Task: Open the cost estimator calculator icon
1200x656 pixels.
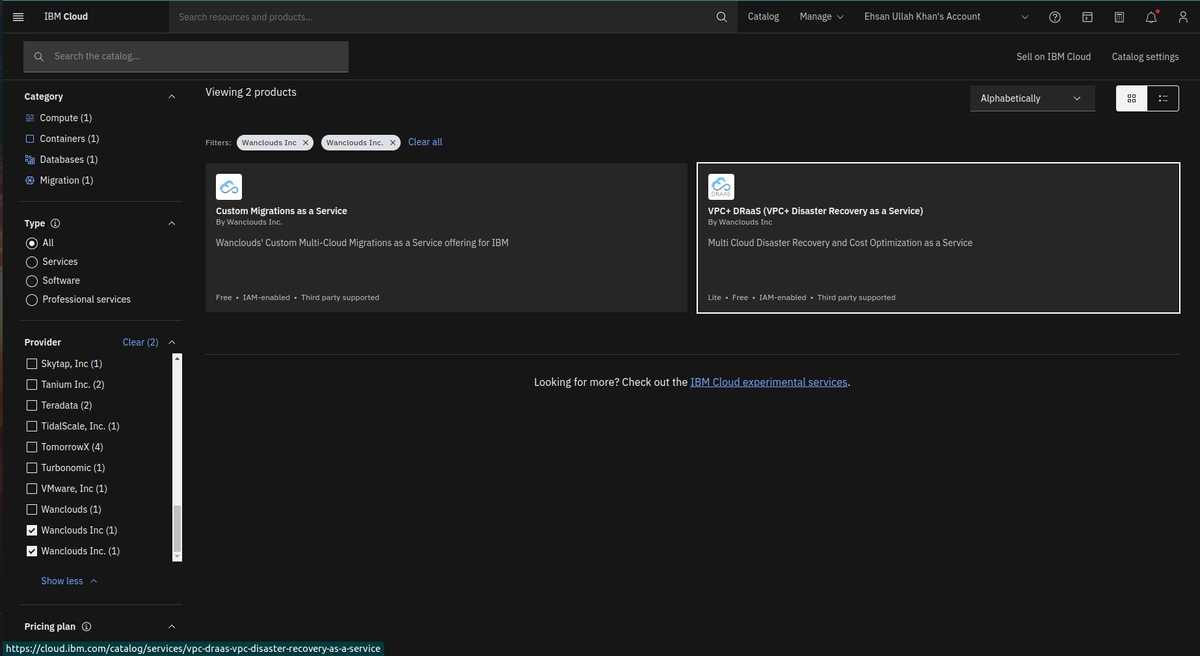Action: pos(1119,17)
